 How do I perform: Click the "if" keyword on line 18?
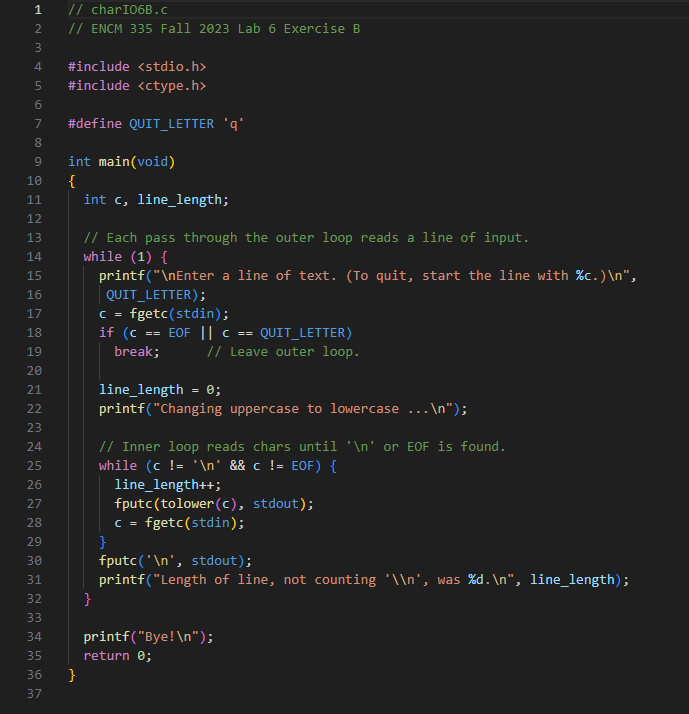pyautogui.click(x=107, y=333)
